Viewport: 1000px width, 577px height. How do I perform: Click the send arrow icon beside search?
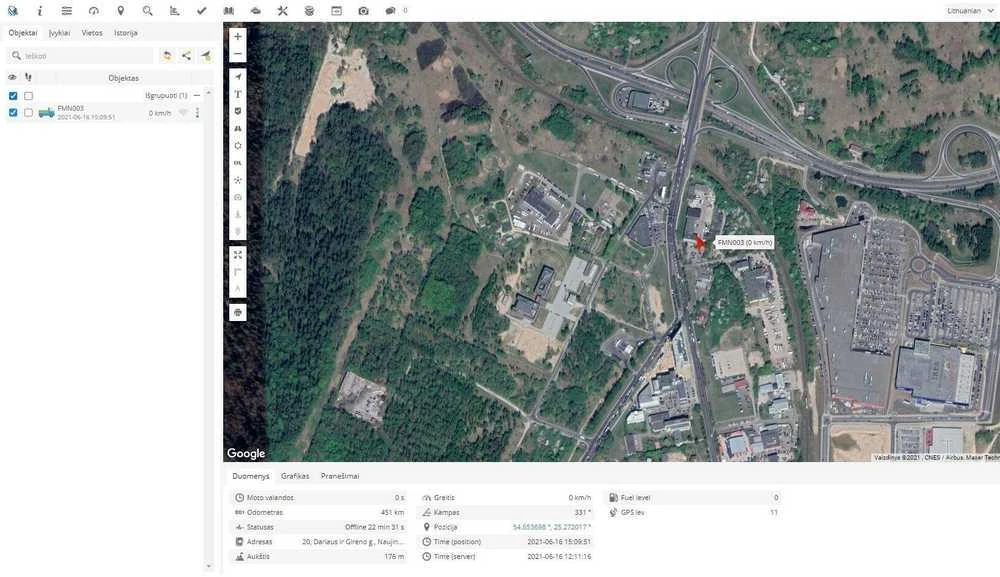(x=205, y=56)
